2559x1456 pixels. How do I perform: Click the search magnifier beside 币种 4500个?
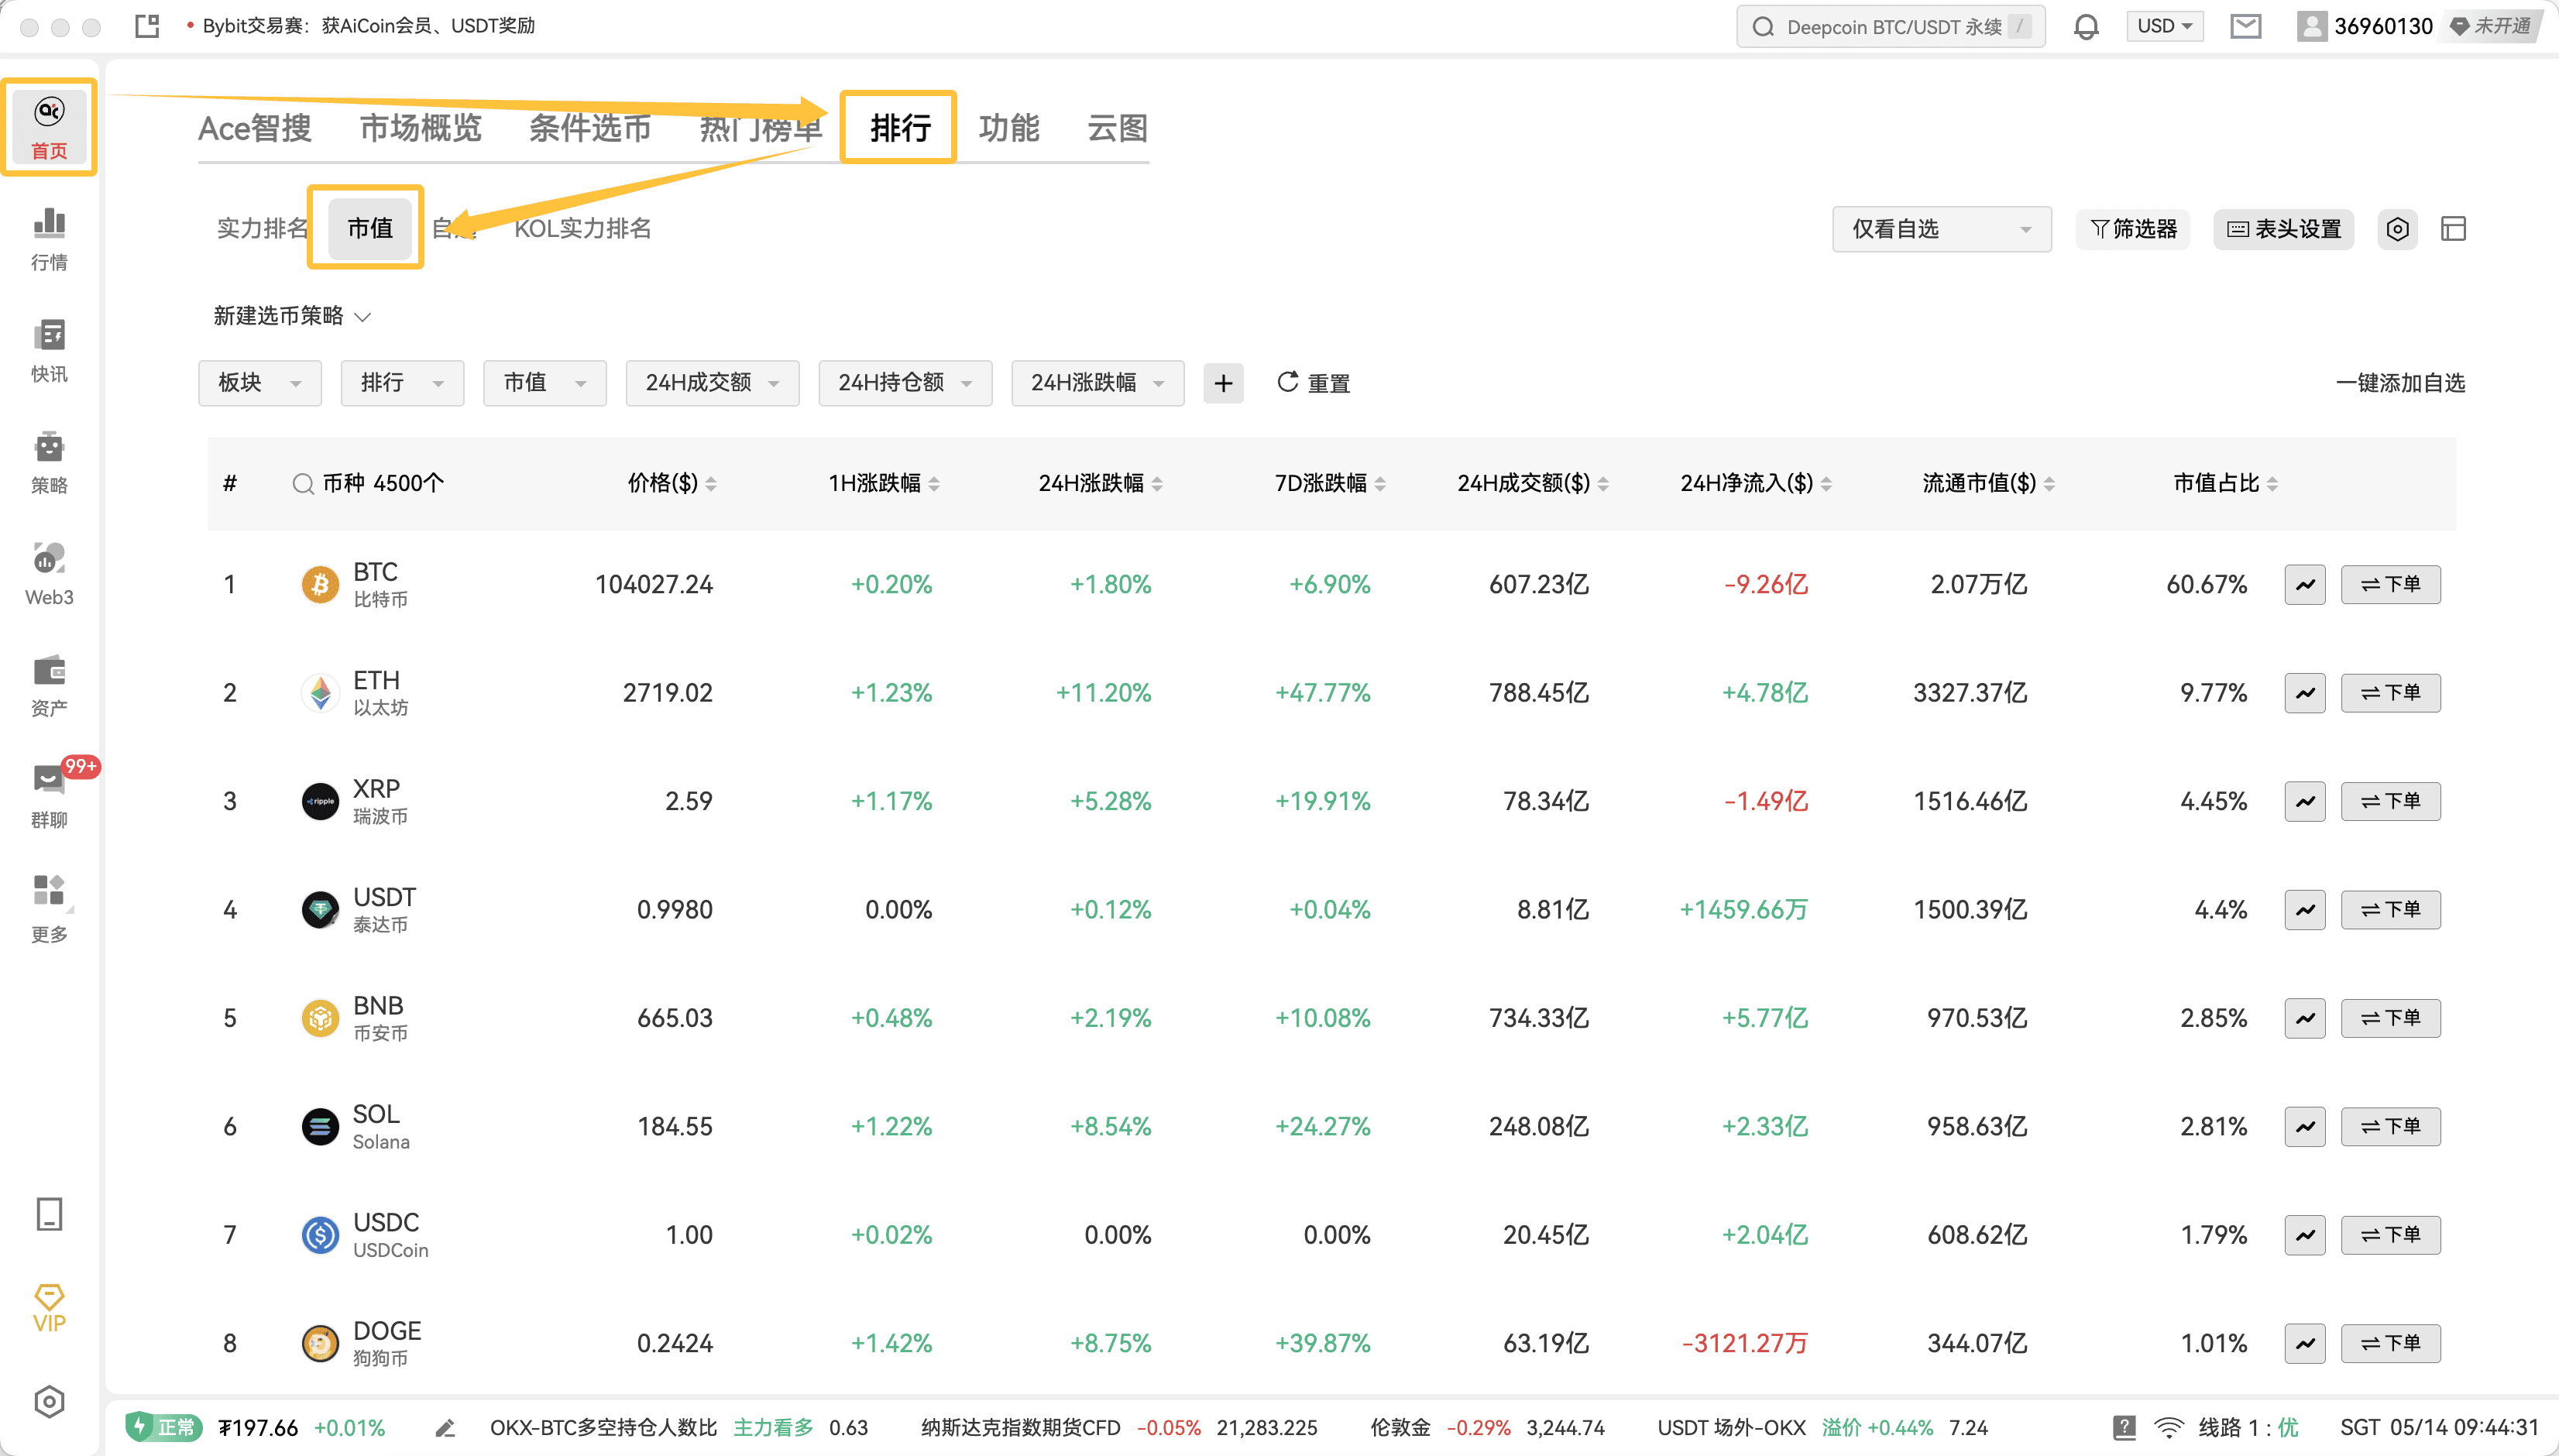[303, 484]
